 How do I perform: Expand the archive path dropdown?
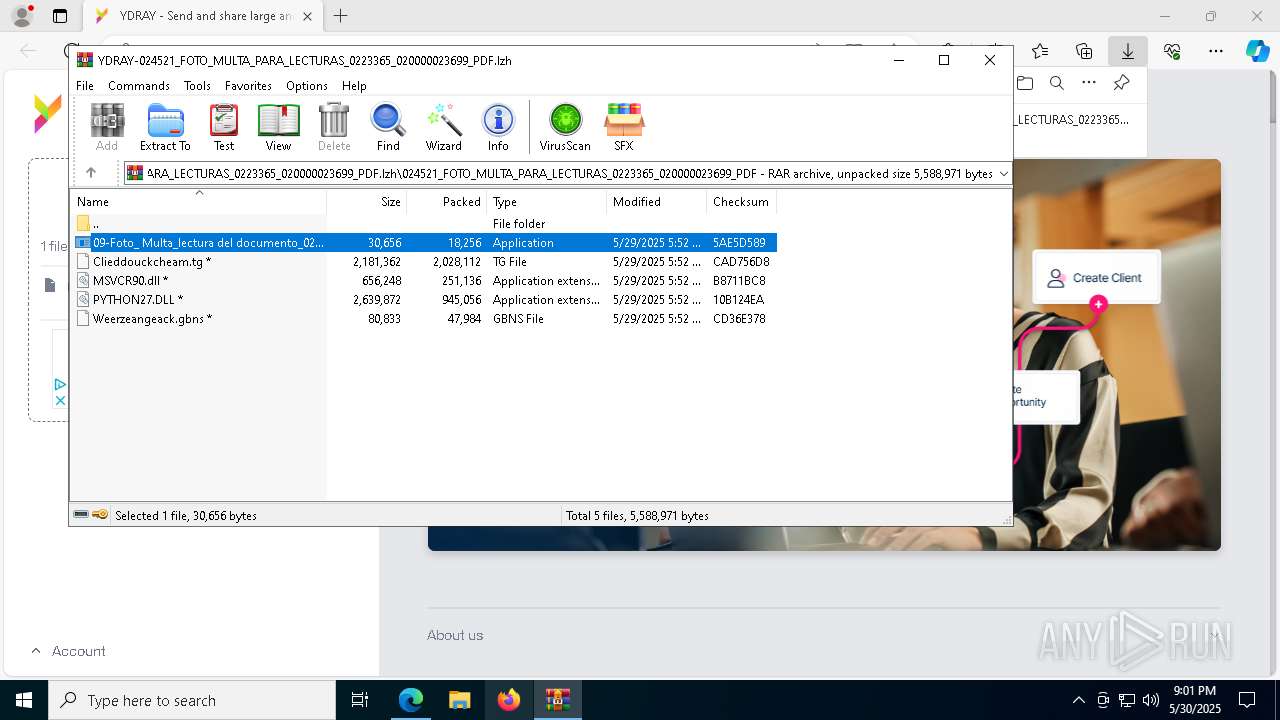point(1003,174)
